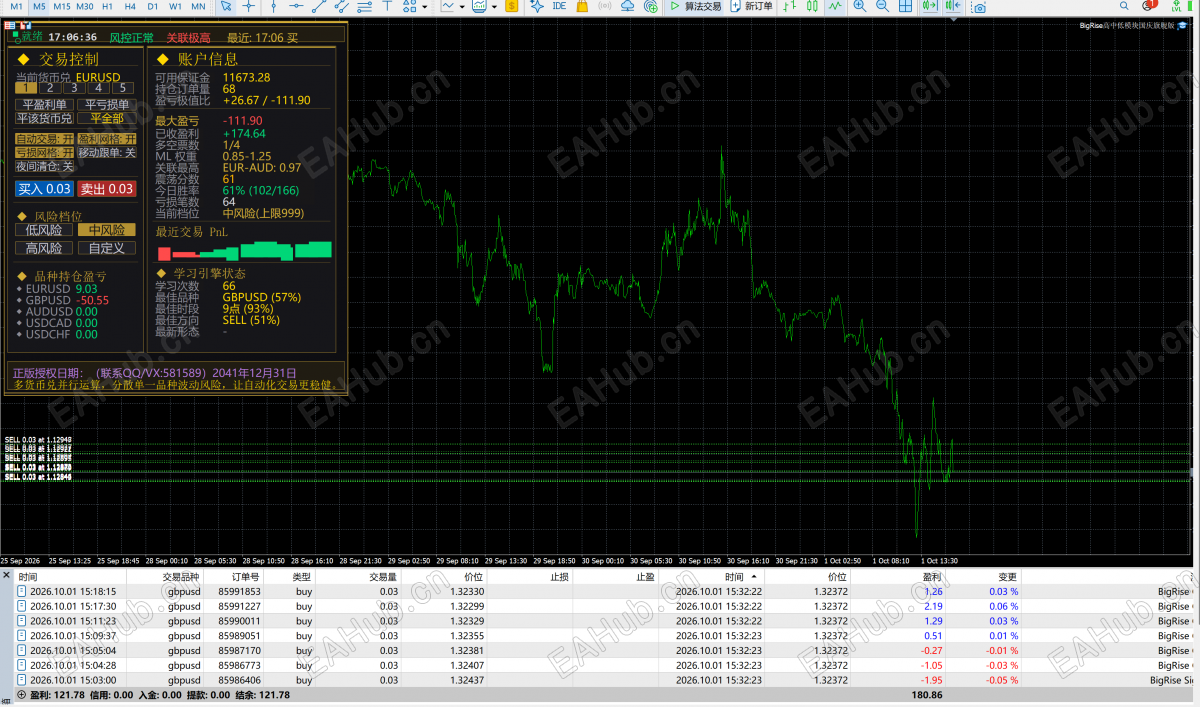1200x707 pixels.
Task: Draw a vertical line on chart
Action: [273, 6]
